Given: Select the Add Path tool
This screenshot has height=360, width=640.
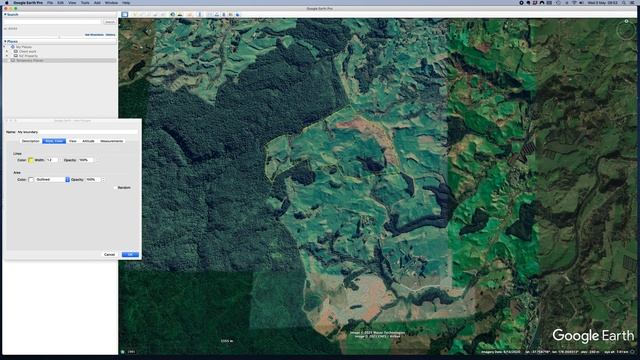Looking at the screenshot, I should tap(148, 14).
